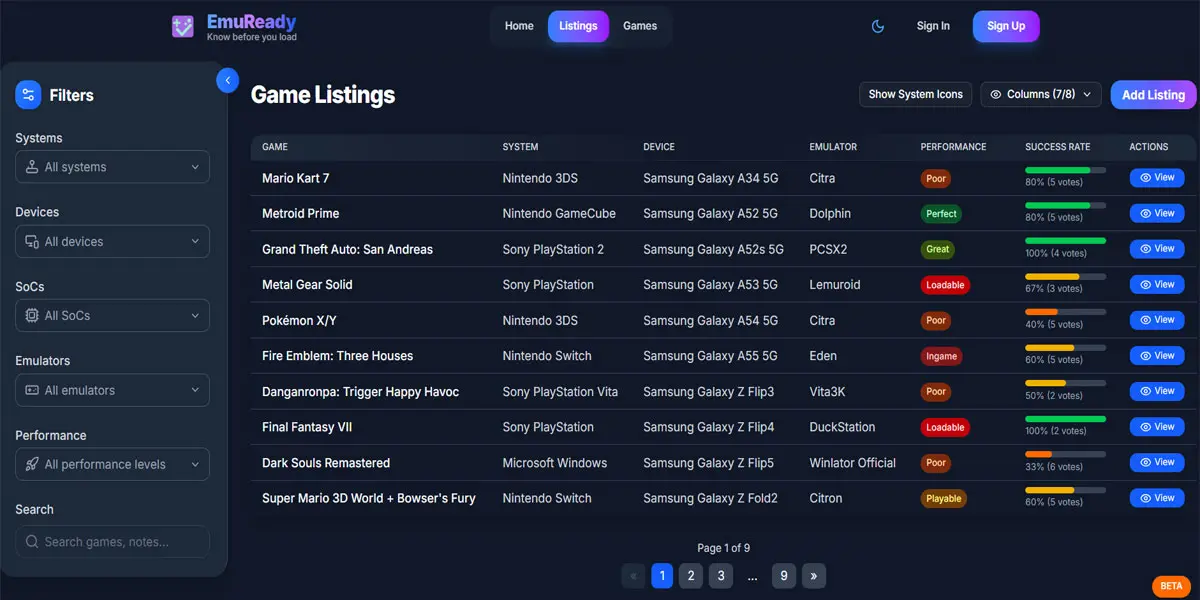The height and width of the screenshot is (600, 1200).
Task: View the Final Fantasy VII listing
Action: 1157,427
